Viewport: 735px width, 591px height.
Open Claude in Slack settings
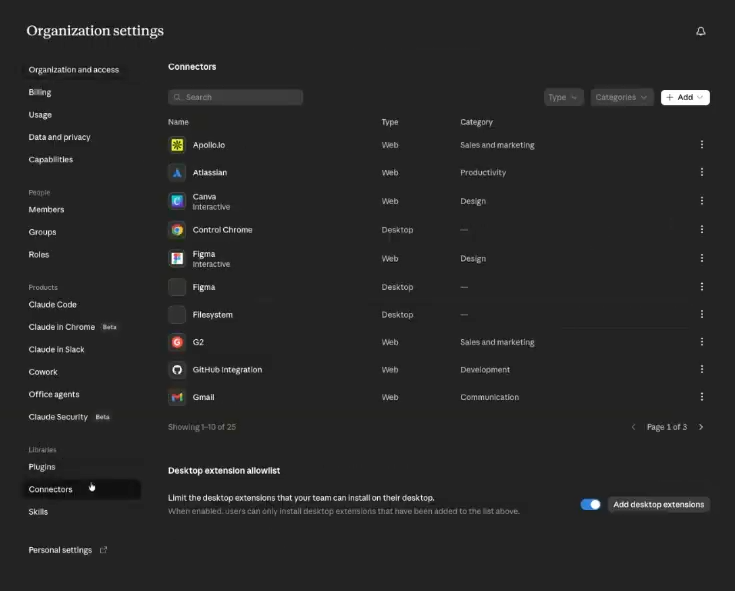[x=56, y=350]
